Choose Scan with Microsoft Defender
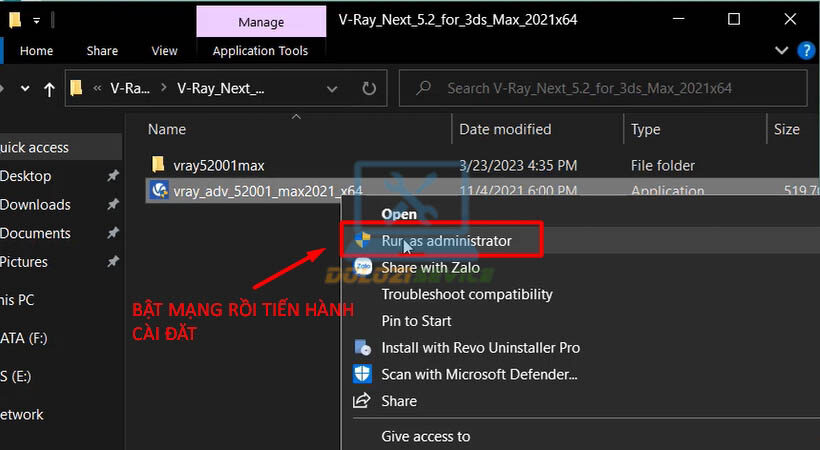820x450 pixels. (479, 374)
